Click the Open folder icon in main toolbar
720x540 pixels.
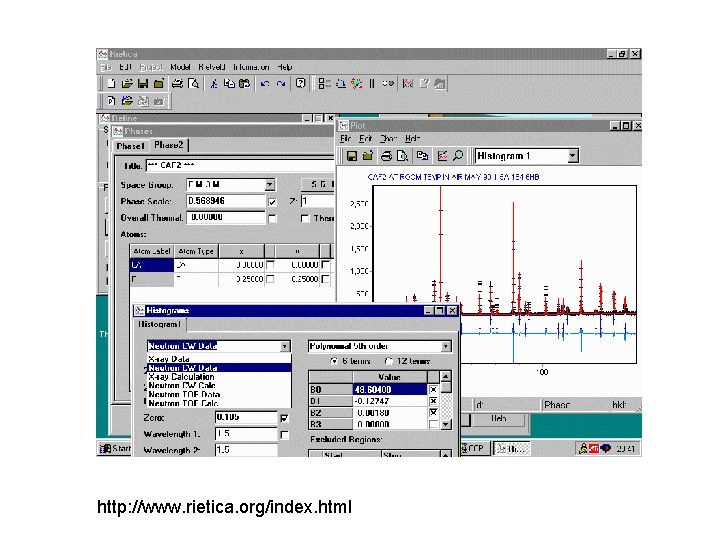[x=127, y=84]
